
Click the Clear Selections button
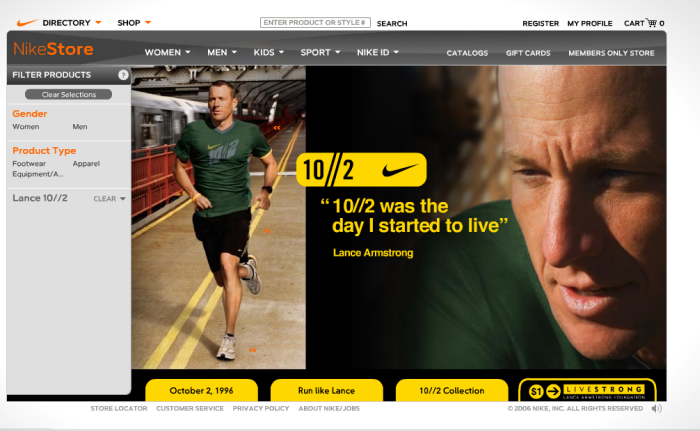click(x=69, y=94)
